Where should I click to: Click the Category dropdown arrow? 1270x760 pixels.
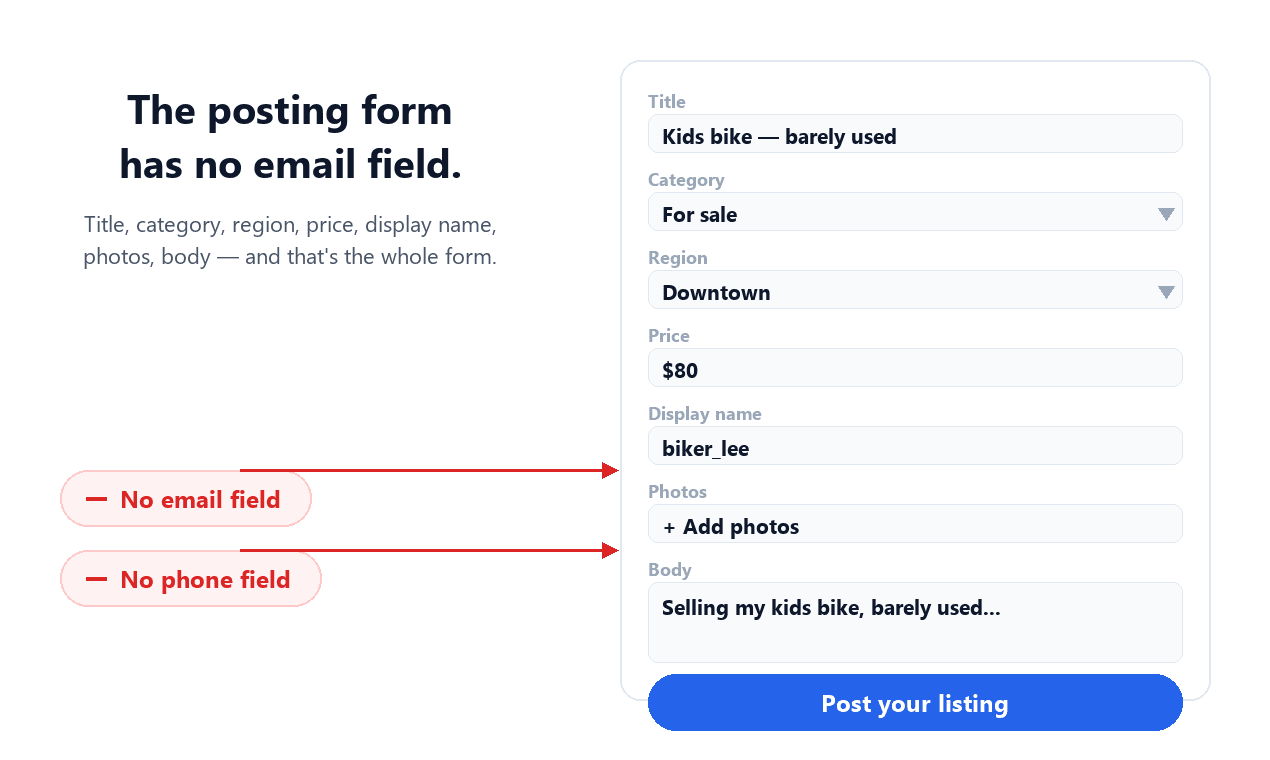[1165, 214]
